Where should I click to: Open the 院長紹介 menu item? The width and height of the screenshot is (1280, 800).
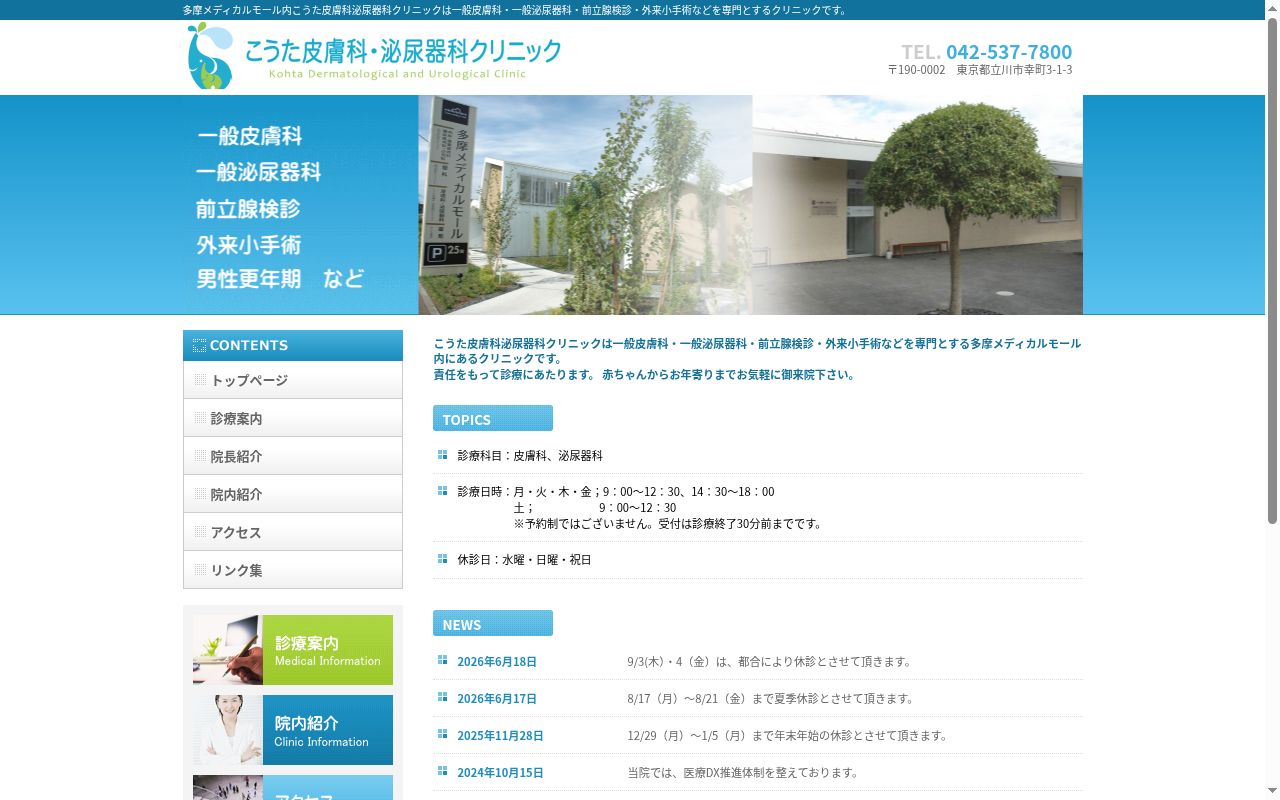(293, 456)
